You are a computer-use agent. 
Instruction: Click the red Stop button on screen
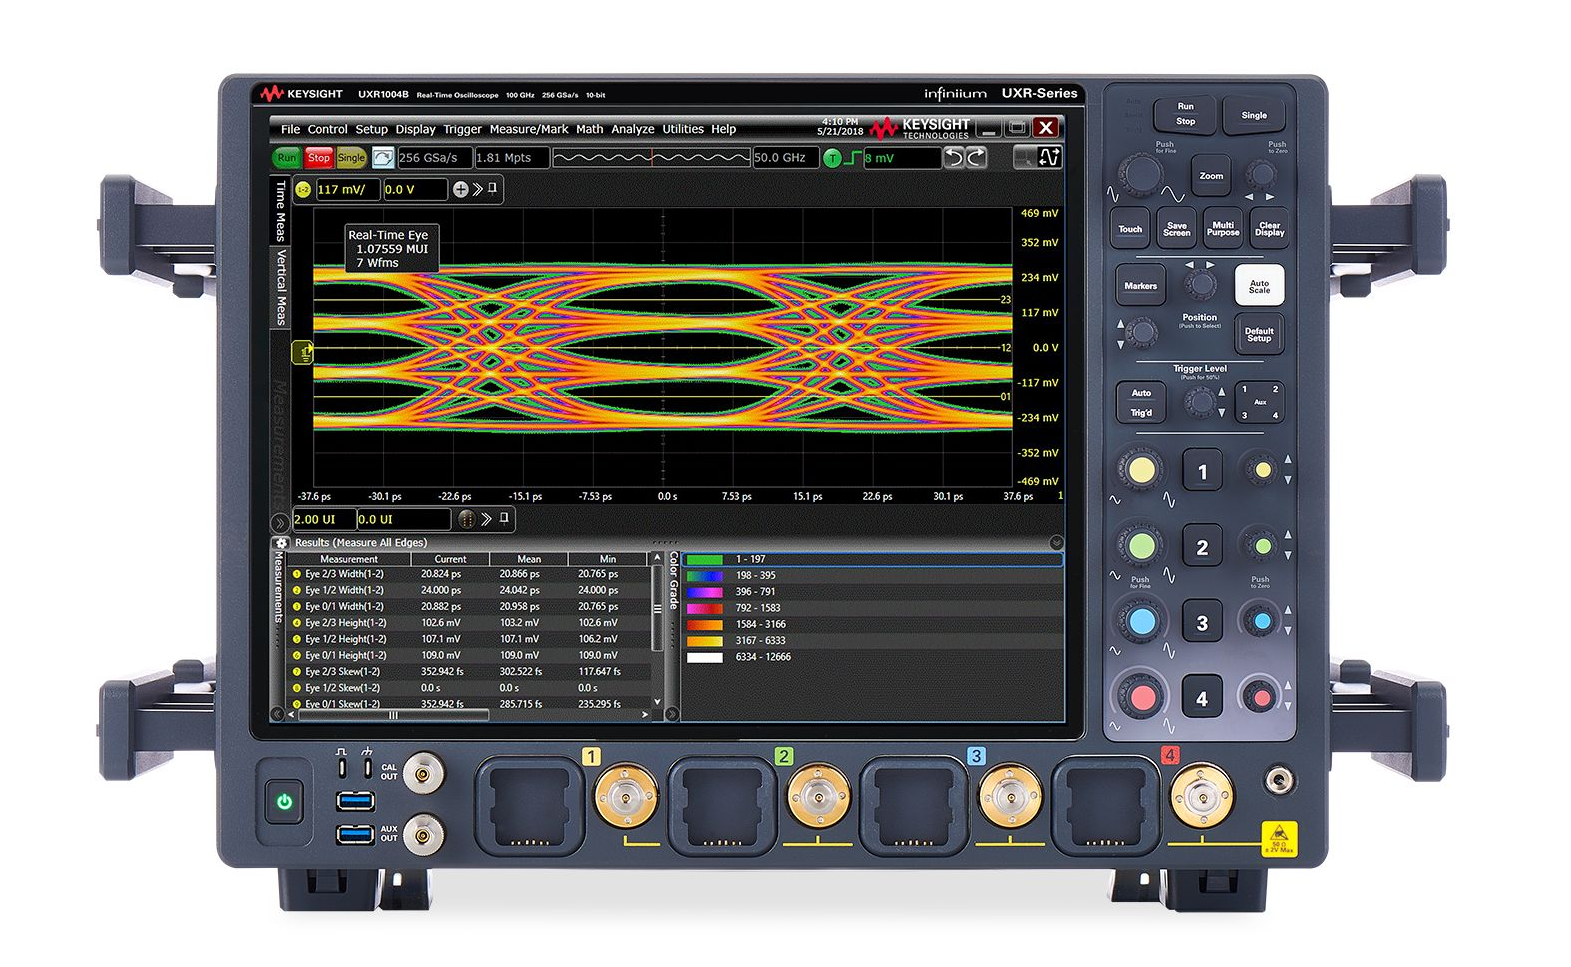tap(319, 158)
